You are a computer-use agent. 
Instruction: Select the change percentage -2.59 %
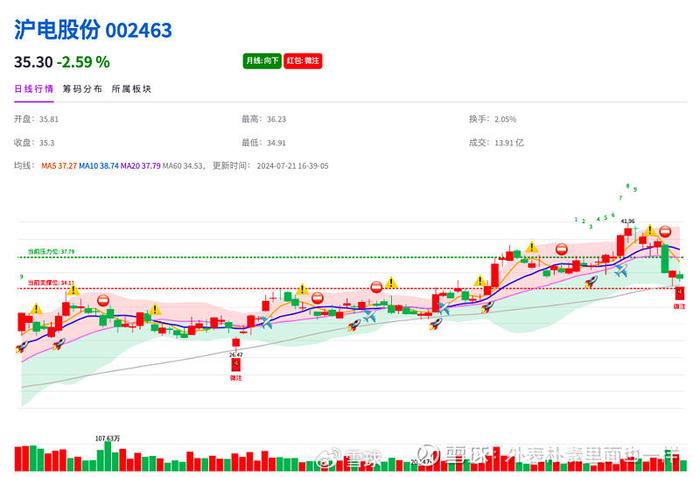[83, 62]
